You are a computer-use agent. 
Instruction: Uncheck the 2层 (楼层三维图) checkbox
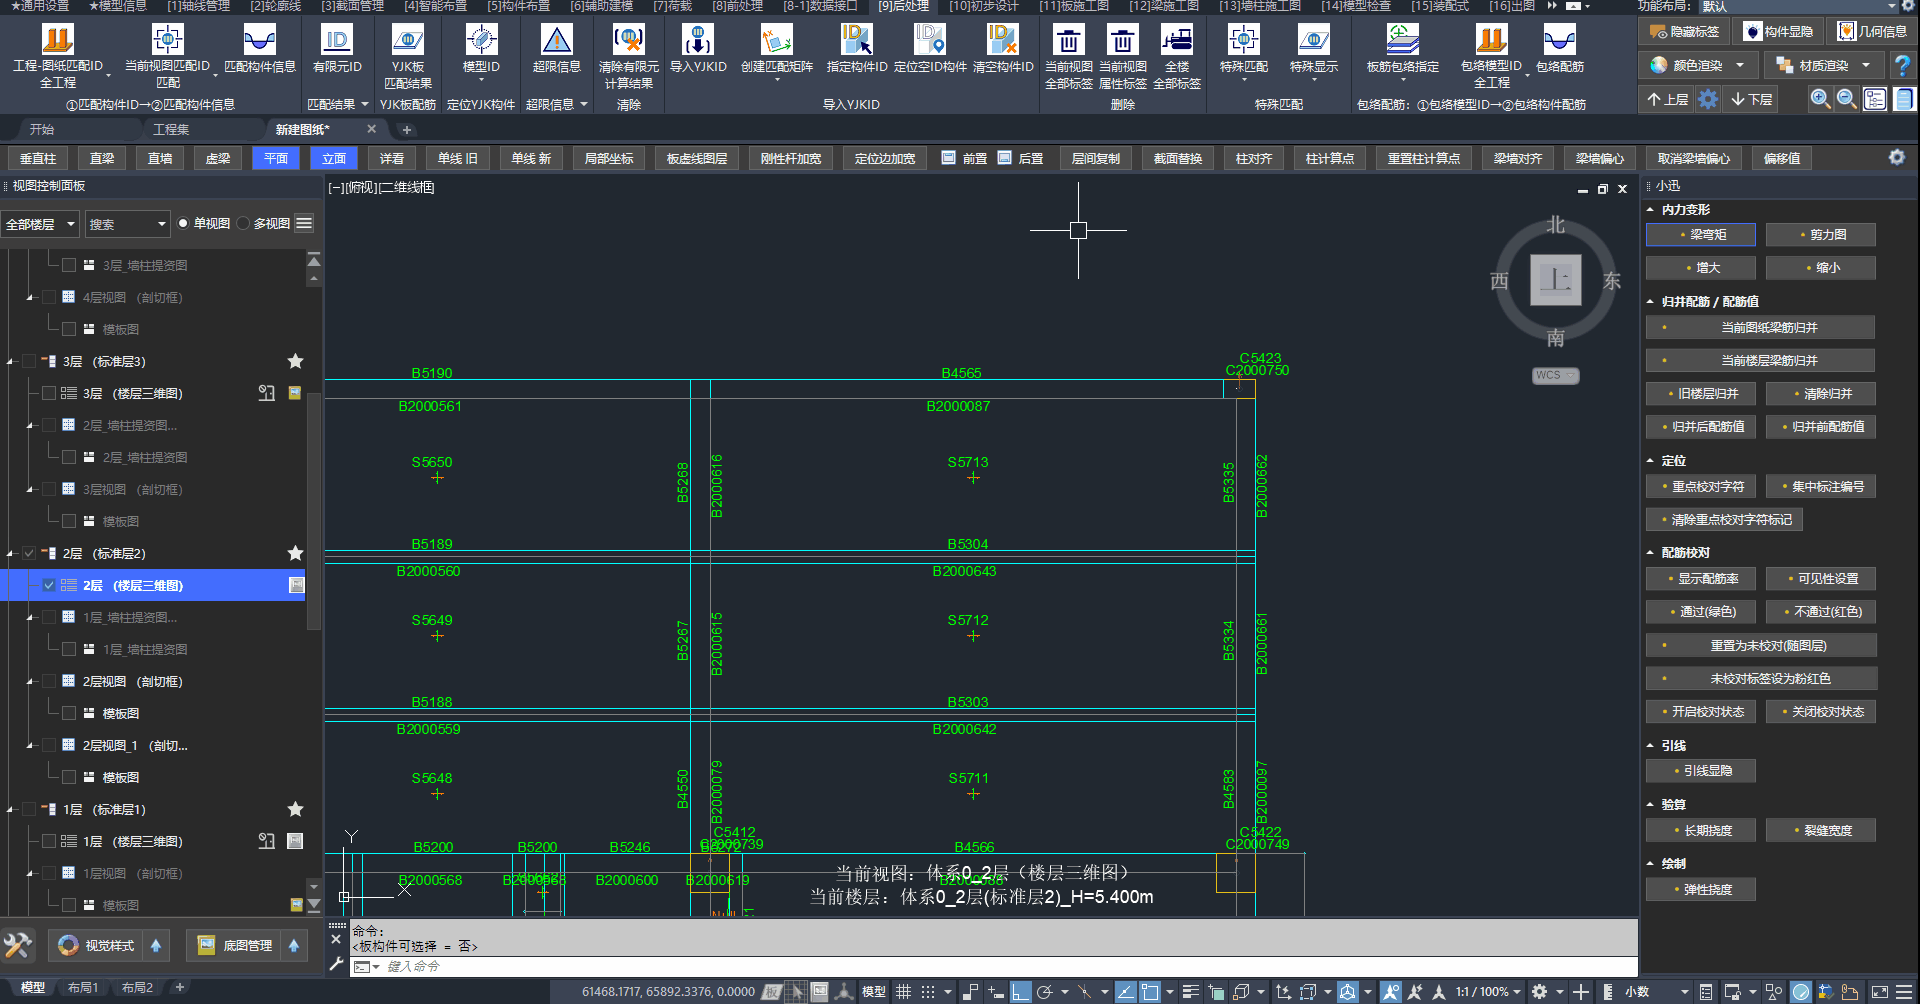click(x=49, y=585)
